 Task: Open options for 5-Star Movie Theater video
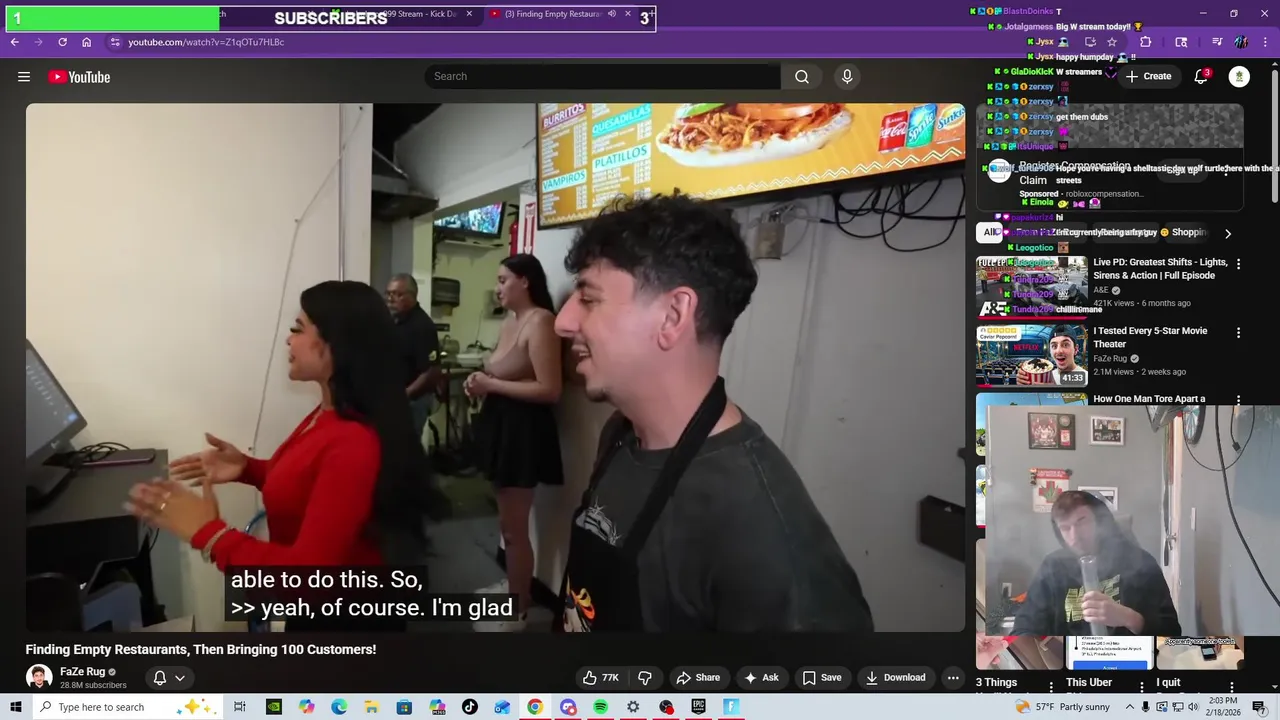click(1238, 332)
